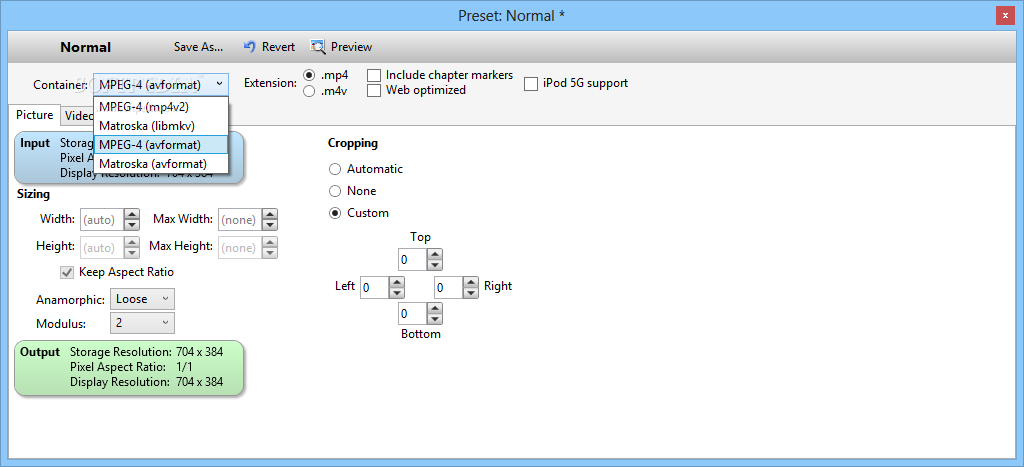1024x467 pixels.
Task: Increase Width with the up arrow
Action: (x=132, y=214)
